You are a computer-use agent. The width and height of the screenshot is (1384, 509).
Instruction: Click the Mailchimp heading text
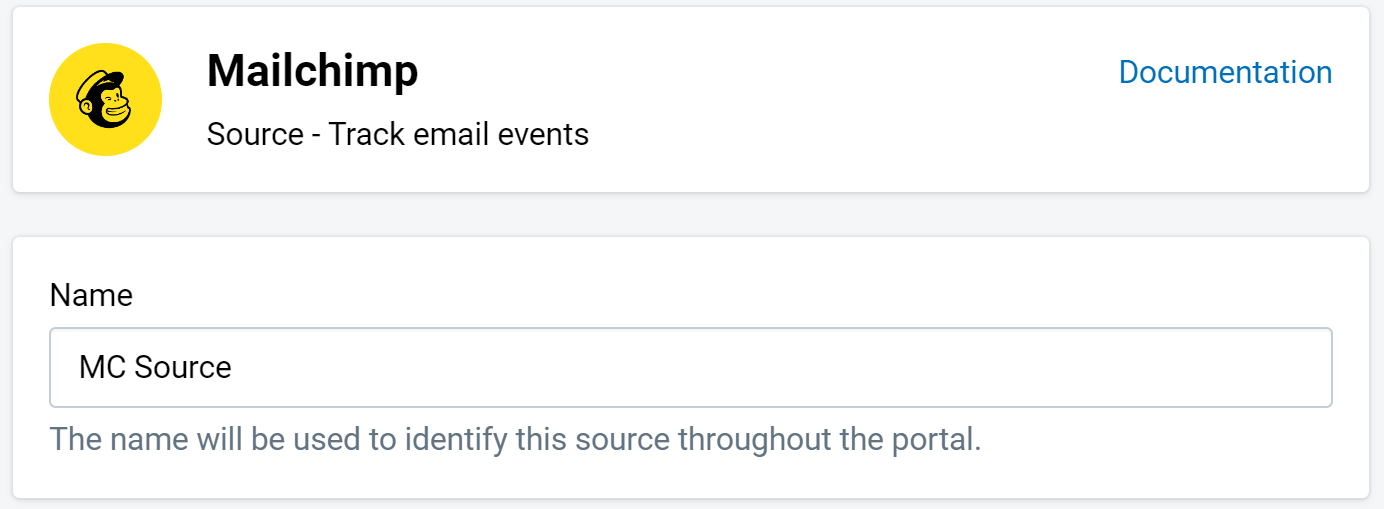(x=312, y=71)
